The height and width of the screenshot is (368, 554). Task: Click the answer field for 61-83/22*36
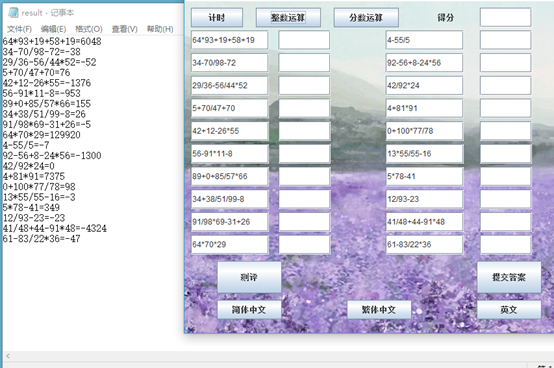point(505,244)
